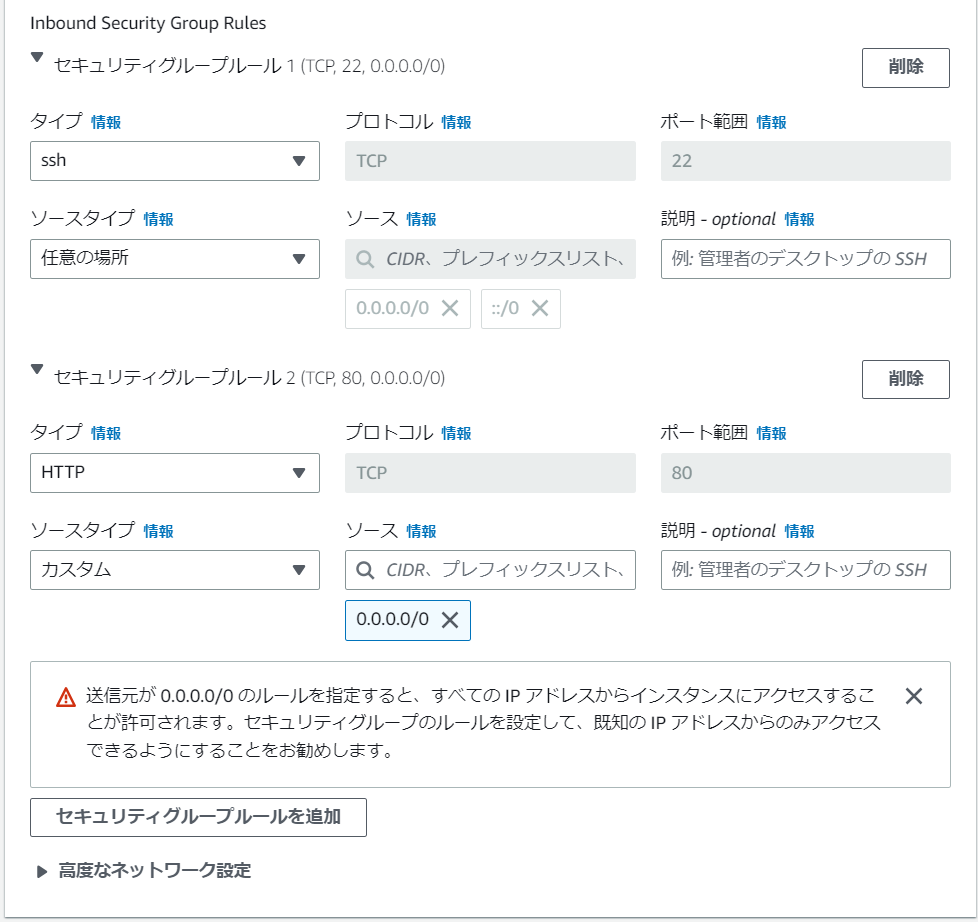The image size is (978, 922).
Task: Dismiss the 0.0.0.0/0 warning message
Action: pyautogui.click(x=914, y=696)
